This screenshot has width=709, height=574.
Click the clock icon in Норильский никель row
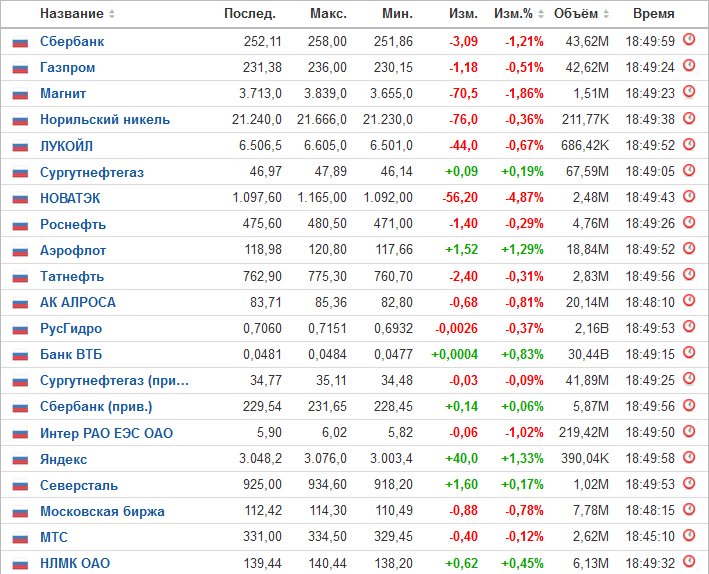pos(689,118)
